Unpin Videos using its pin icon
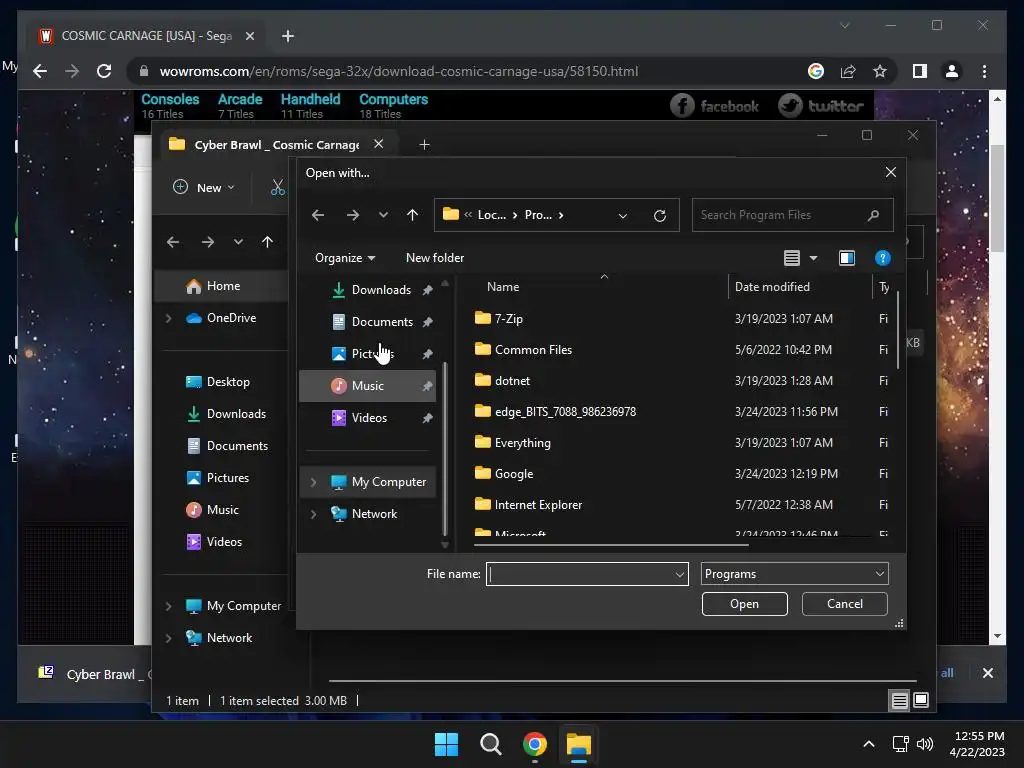This screenshot has width=1024, height=768. pos(427,418)
